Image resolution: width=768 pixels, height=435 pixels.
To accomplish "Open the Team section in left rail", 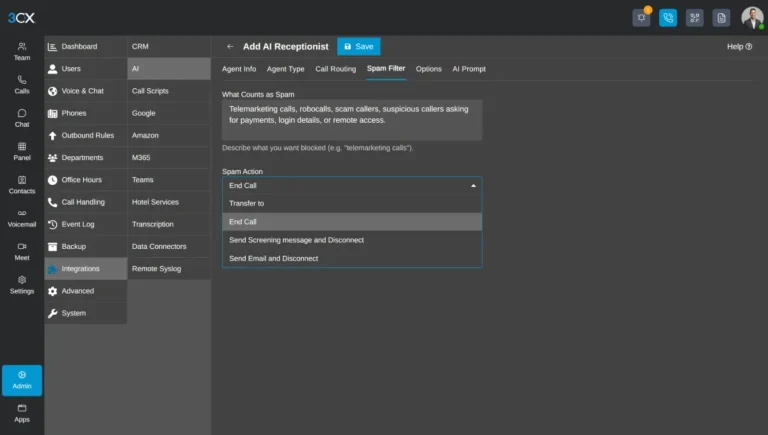I will (22, 51).
